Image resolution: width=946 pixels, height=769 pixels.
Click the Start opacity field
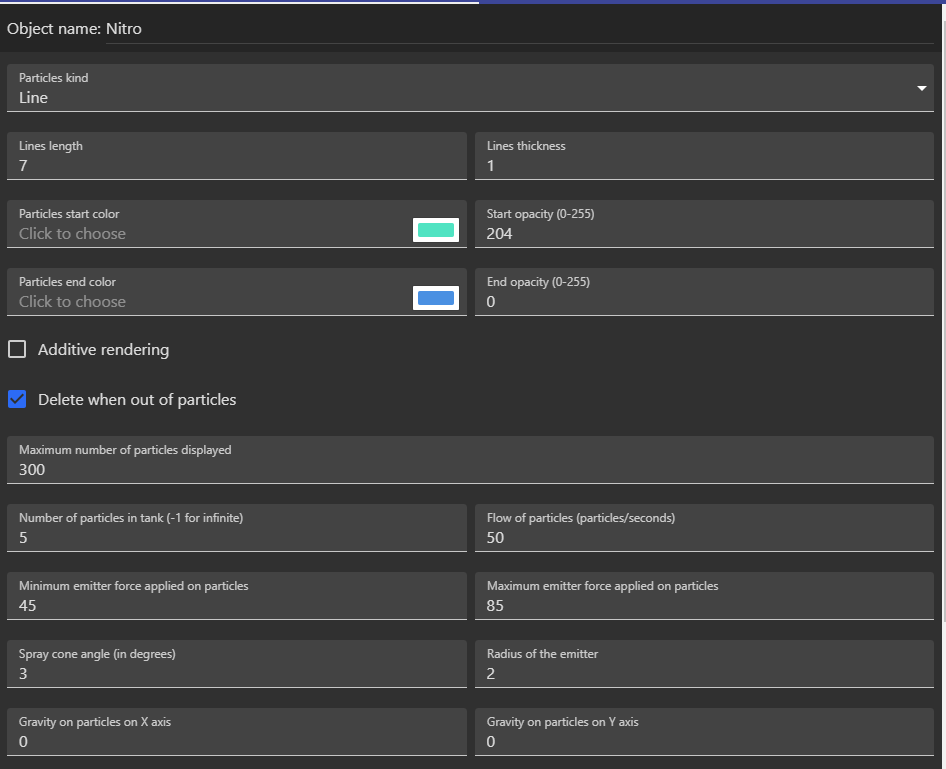[x=704, y=234]
